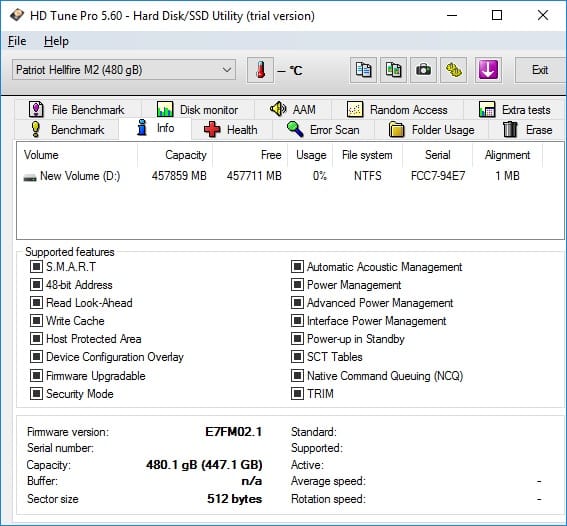Switch to the Health tab
567x526 pixels.
[x=231, y=130]
